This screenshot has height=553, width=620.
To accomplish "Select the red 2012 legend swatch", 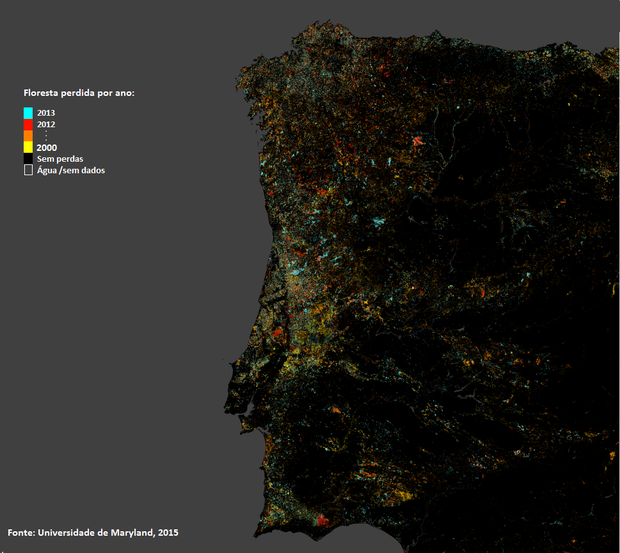I will pos(29,124).
